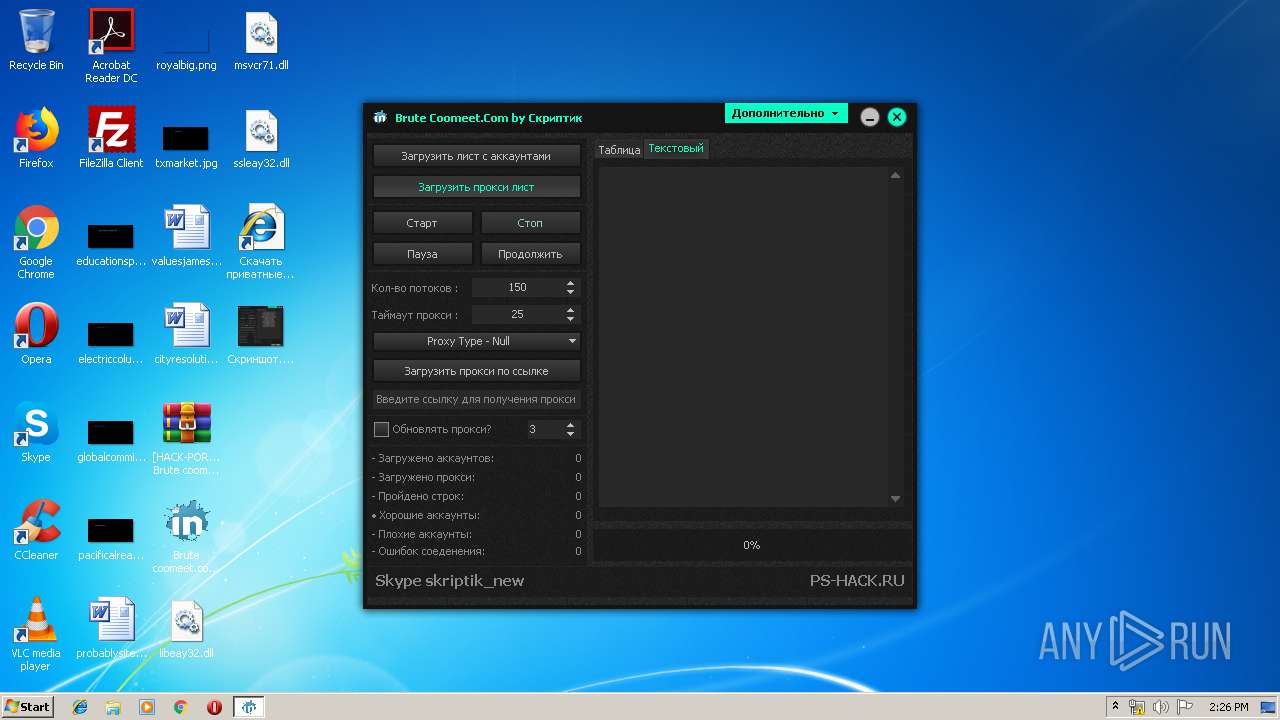Open the Windows Start menu
This screenshot has height=720, width=1280.
tap(28, 706)
